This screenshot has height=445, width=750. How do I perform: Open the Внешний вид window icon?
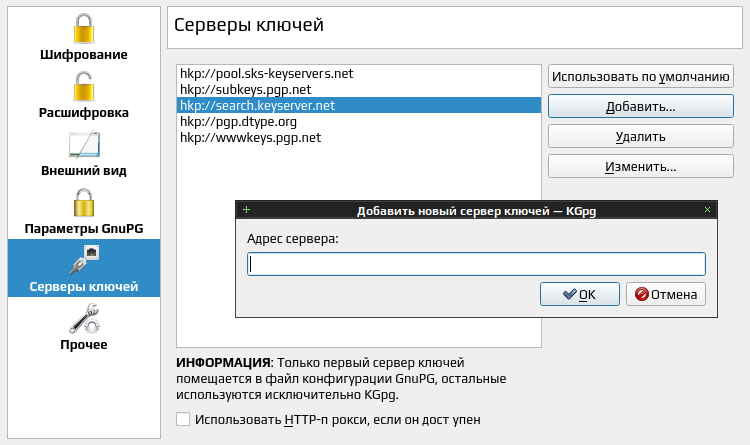[x=84, y=145]
